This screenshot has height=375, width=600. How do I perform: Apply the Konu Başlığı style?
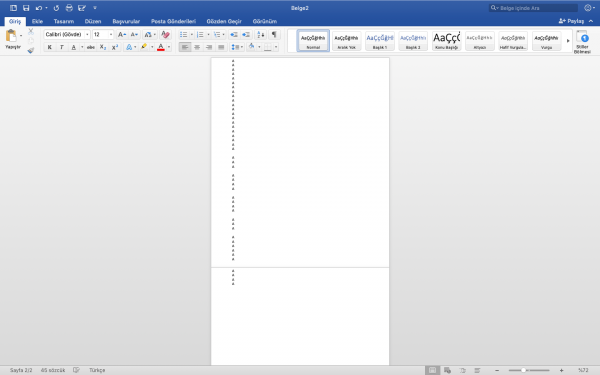tap(446, 41)
